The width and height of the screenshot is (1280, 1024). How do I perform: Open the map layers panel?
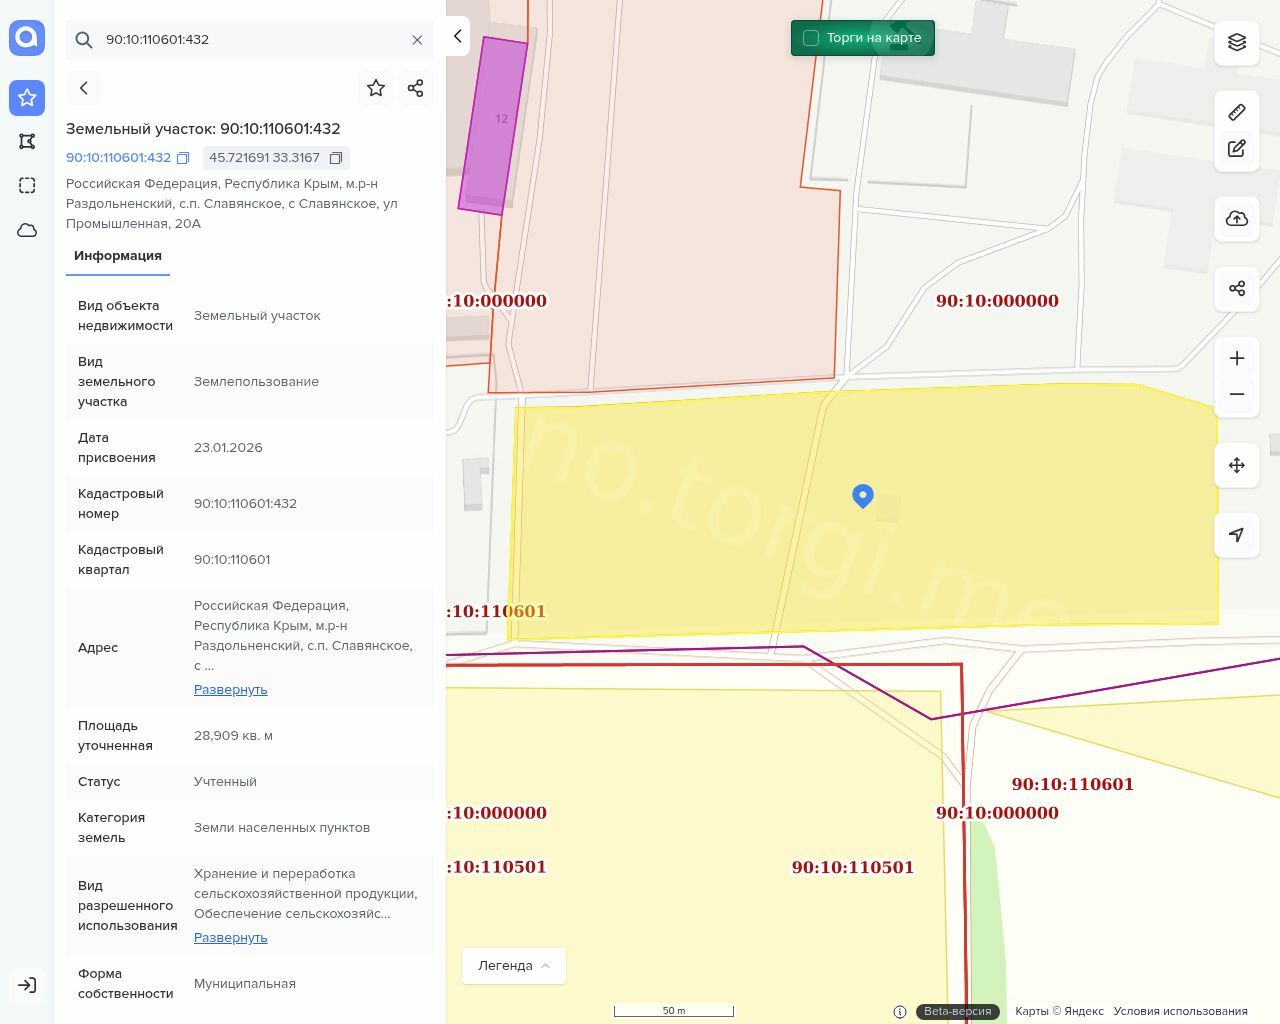click(1237, 42)
